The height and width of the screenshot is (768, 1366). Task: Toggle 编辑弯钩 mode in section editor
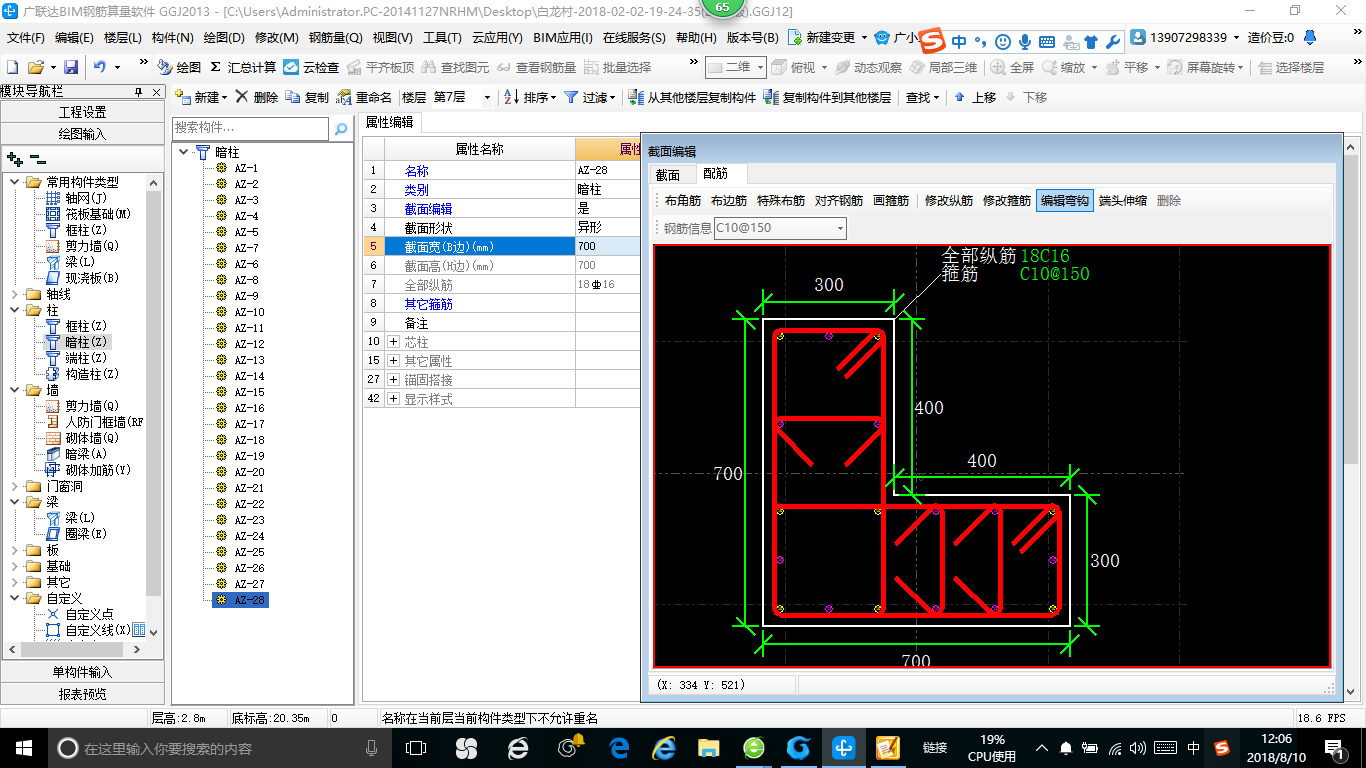[1064, 200]
